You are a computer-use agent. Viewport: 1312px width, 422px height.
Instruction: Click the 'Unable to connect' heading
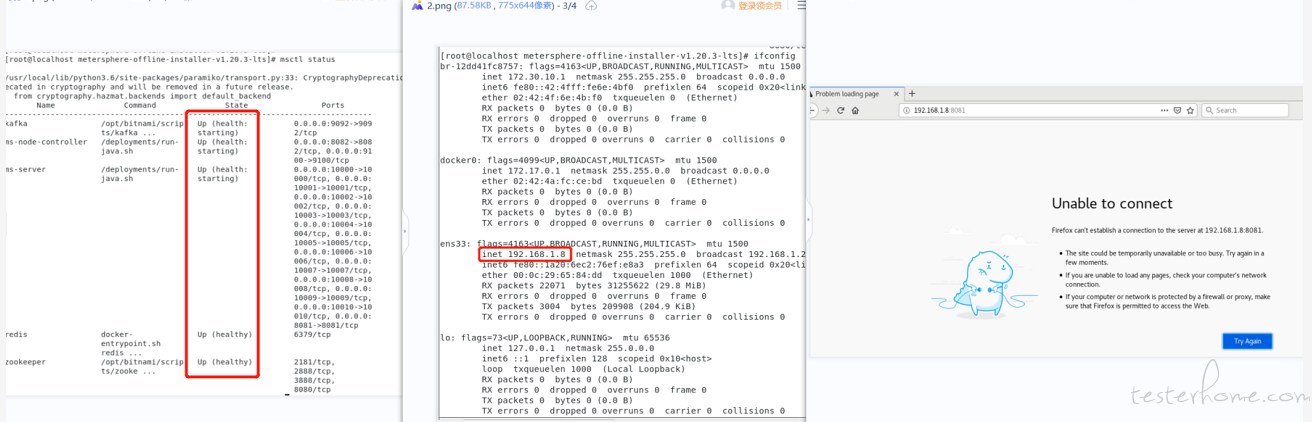click(1110, 203)
